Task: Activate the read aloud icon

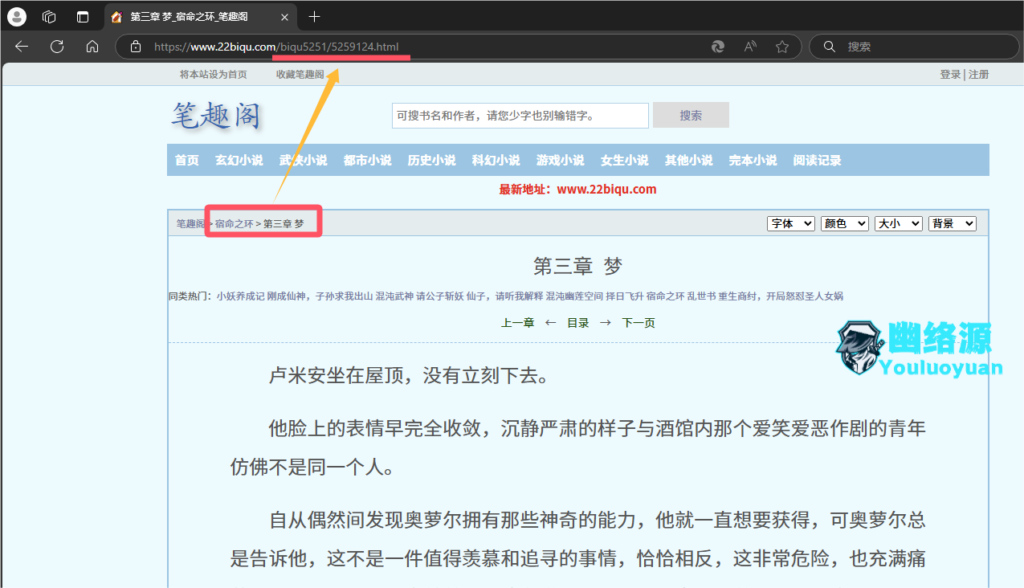Action: point(748,46)
